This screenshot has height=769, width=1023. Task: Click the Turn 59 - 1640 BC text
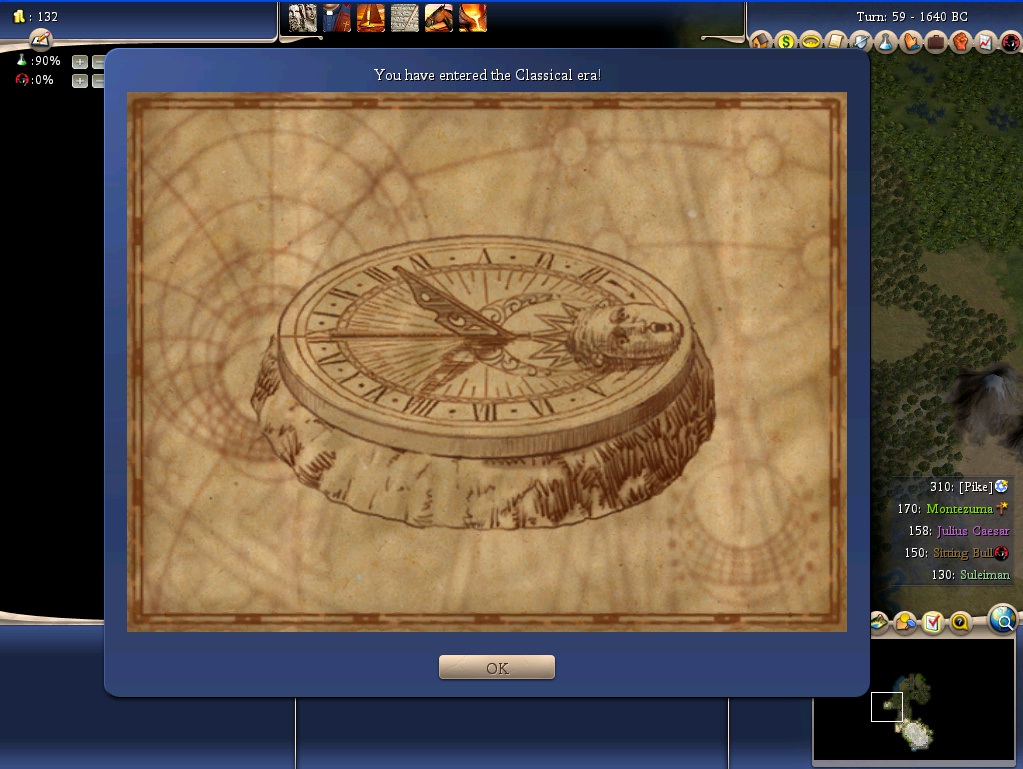pyautogui.click(x=911, y=17)
